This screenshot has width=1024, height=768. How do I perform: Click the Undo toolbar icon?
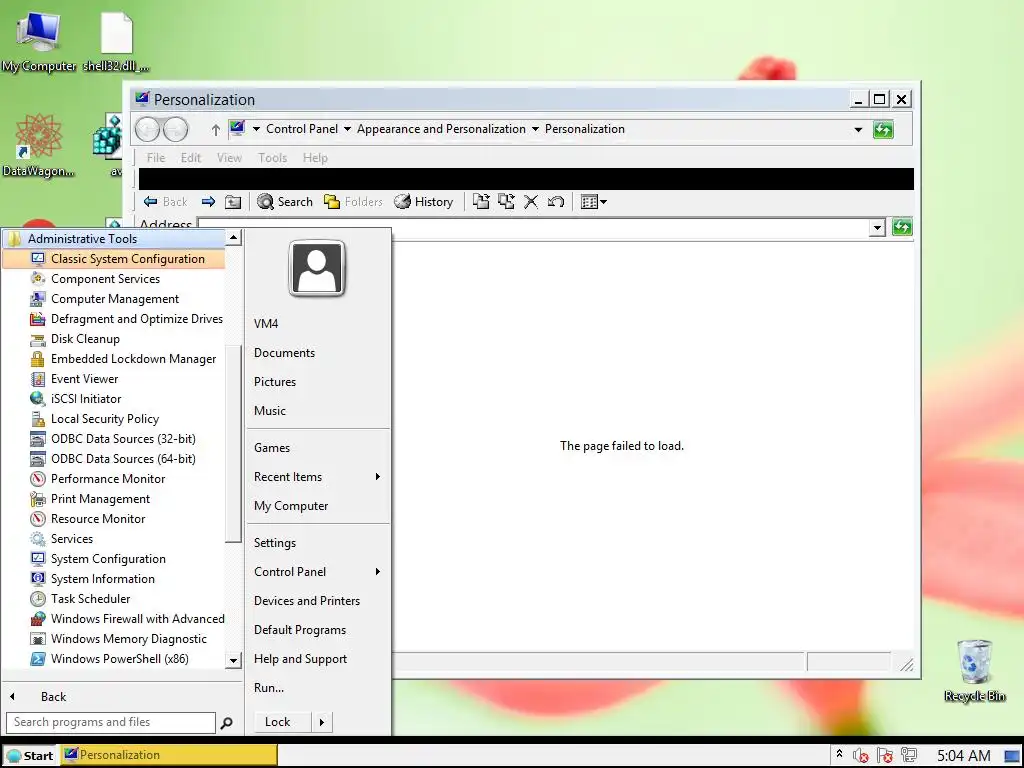[556, 202]
